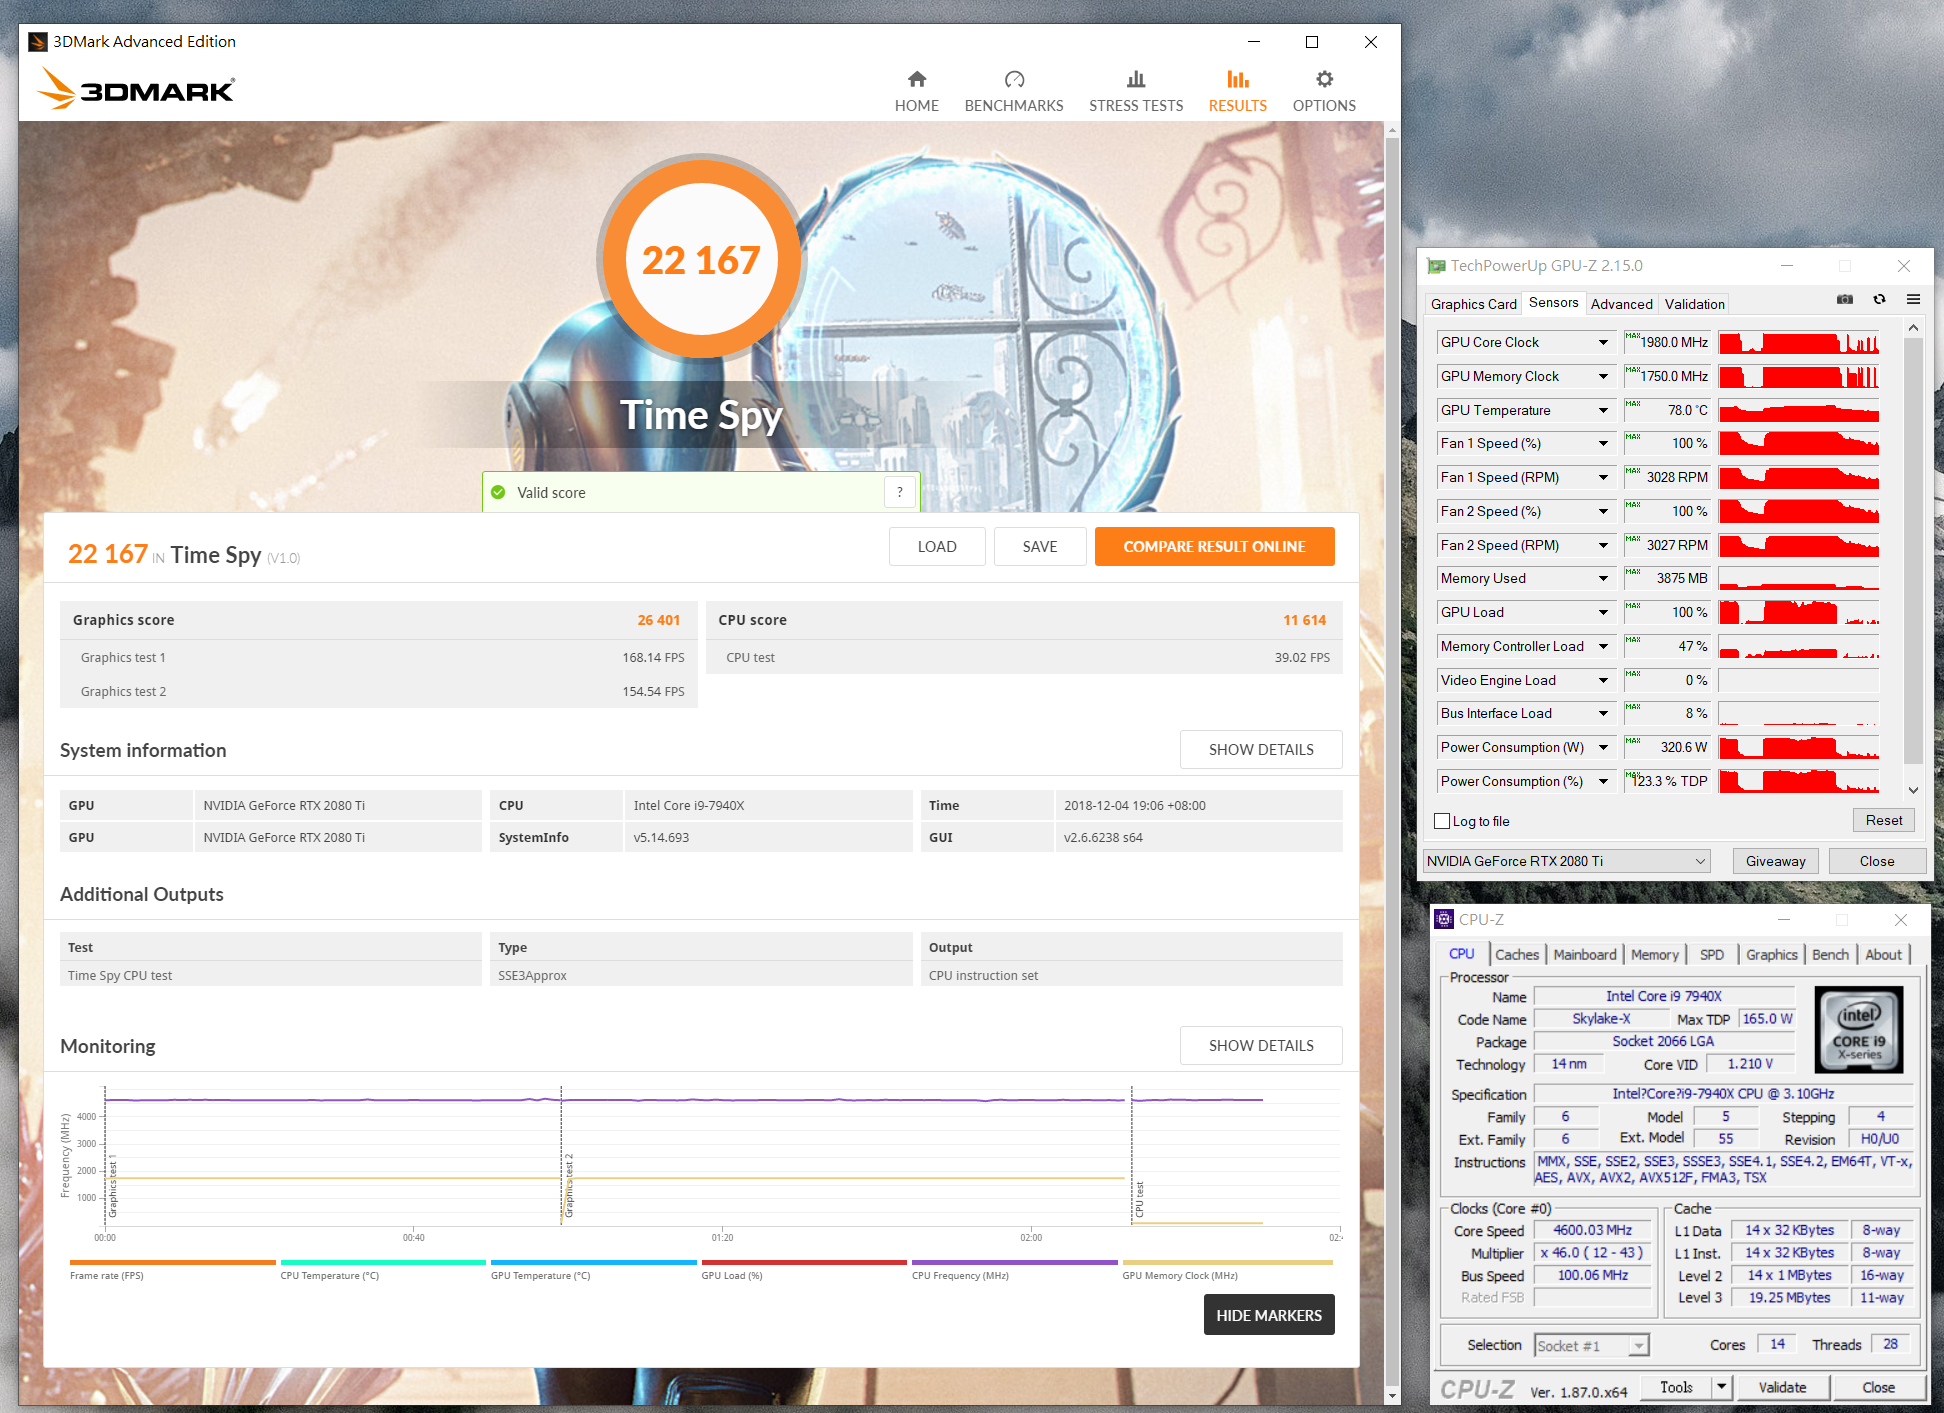1944x1413 pixels.
Task: Click the GPU-Z refresh icon
Action: tap(1879, 299)
